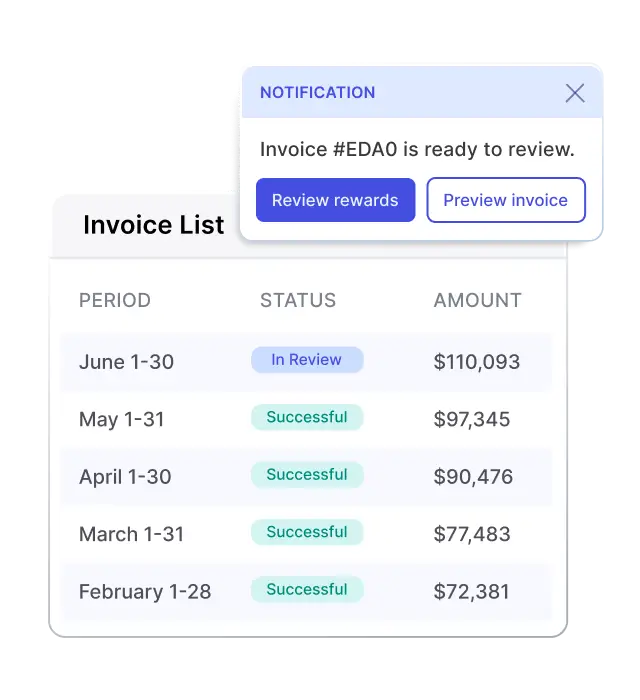The width and height of the screenshot is (640, 700).
Task: Click Successful badge for April
Action: pos(307,475)
